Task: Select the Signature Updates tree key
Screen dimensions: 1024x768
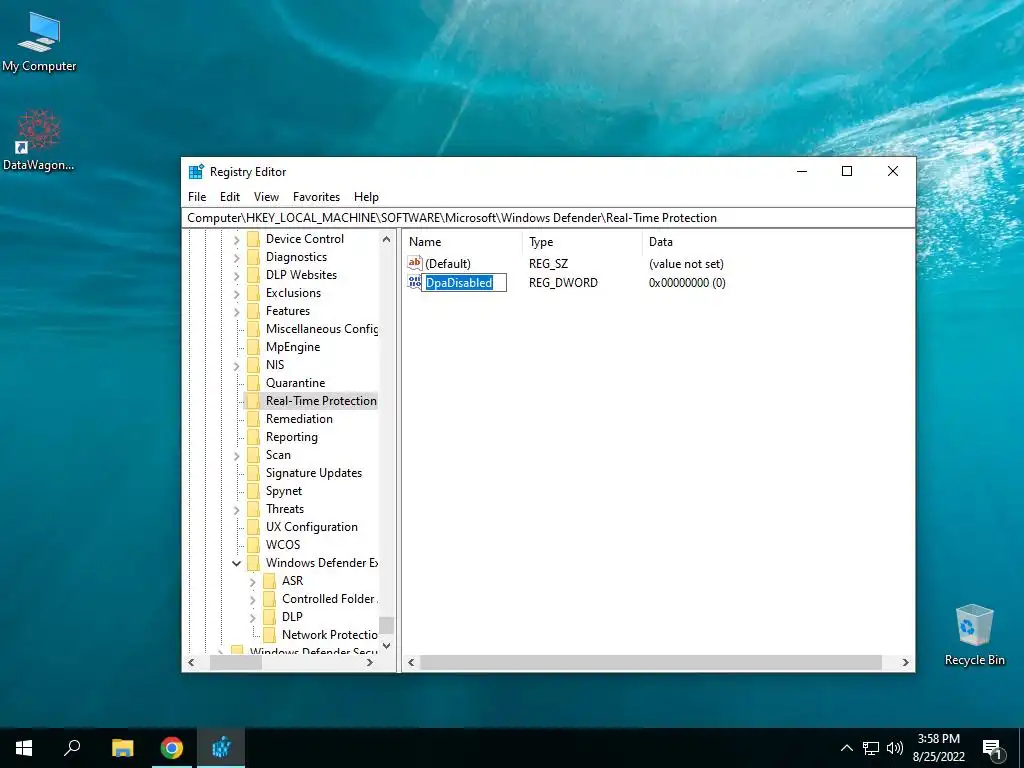Action: pos(313,473)
